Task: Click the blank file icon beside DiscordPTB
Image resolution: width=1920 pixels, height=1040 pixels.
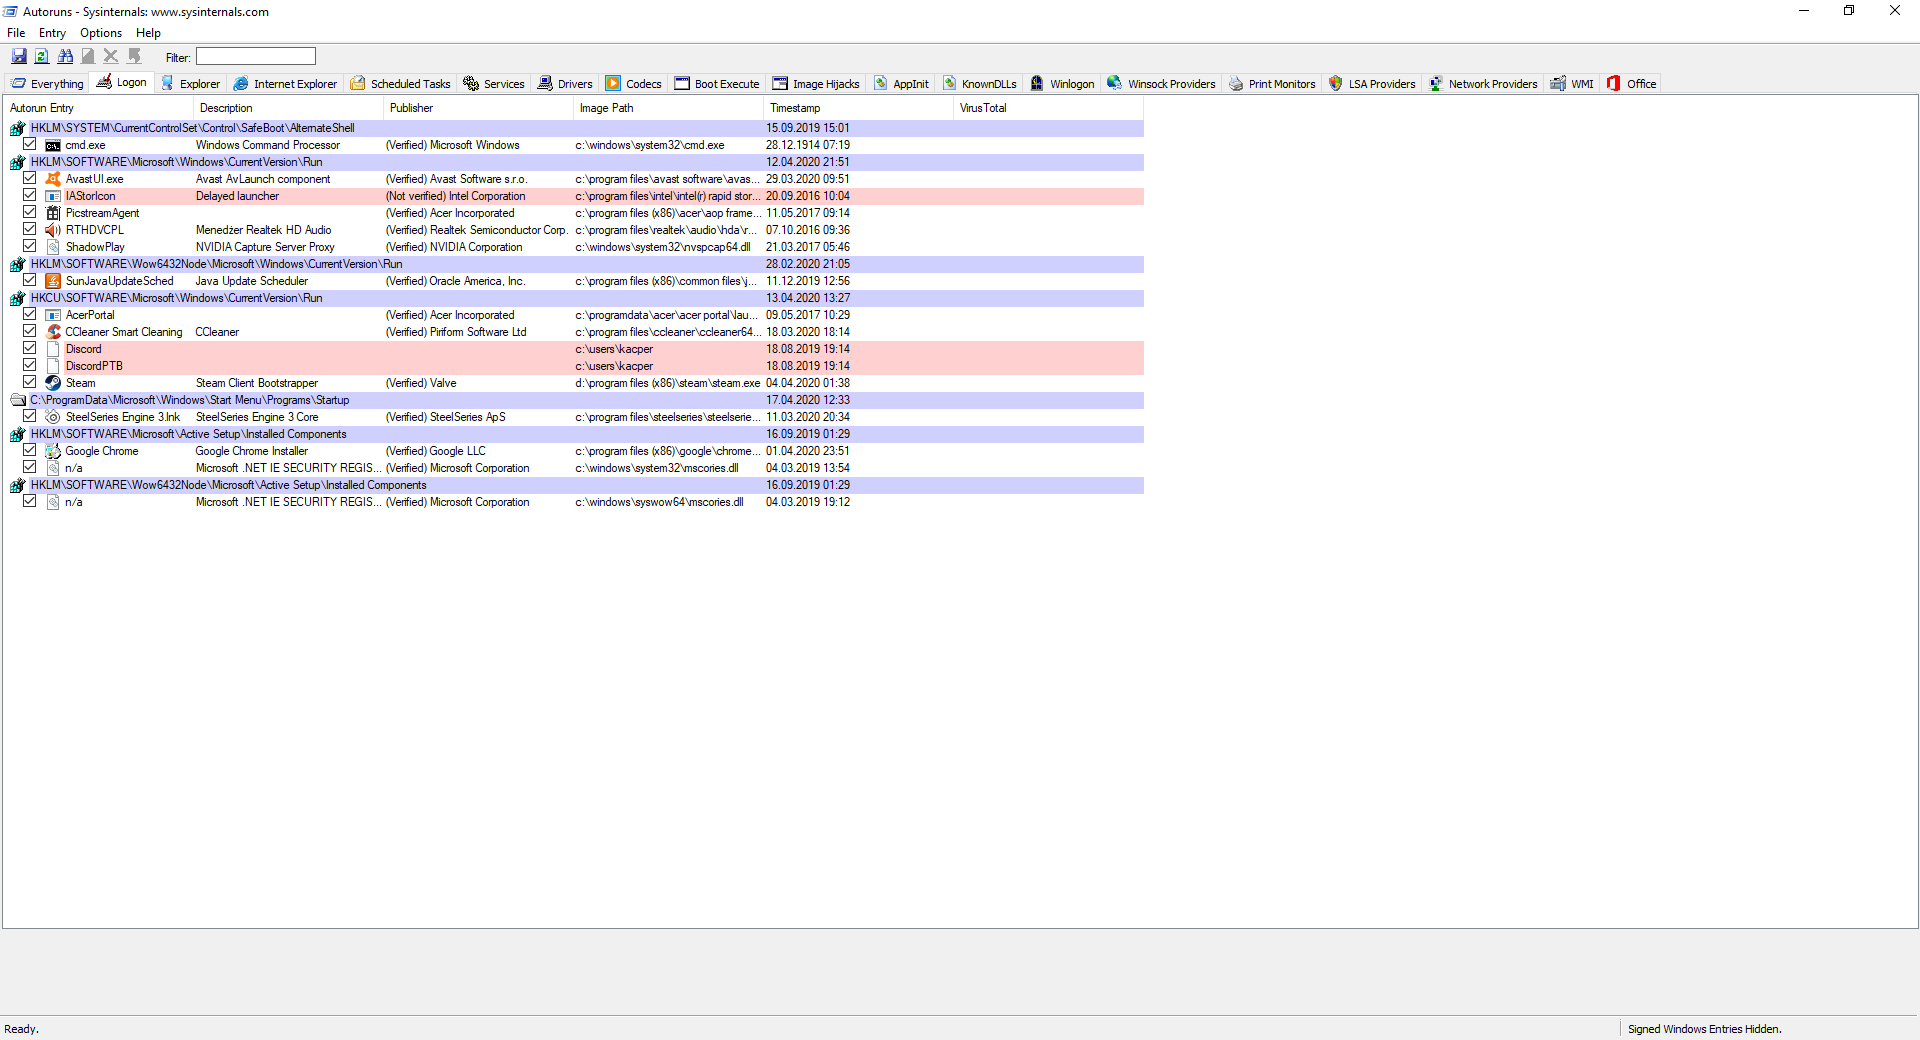Action: click(53, 366)
